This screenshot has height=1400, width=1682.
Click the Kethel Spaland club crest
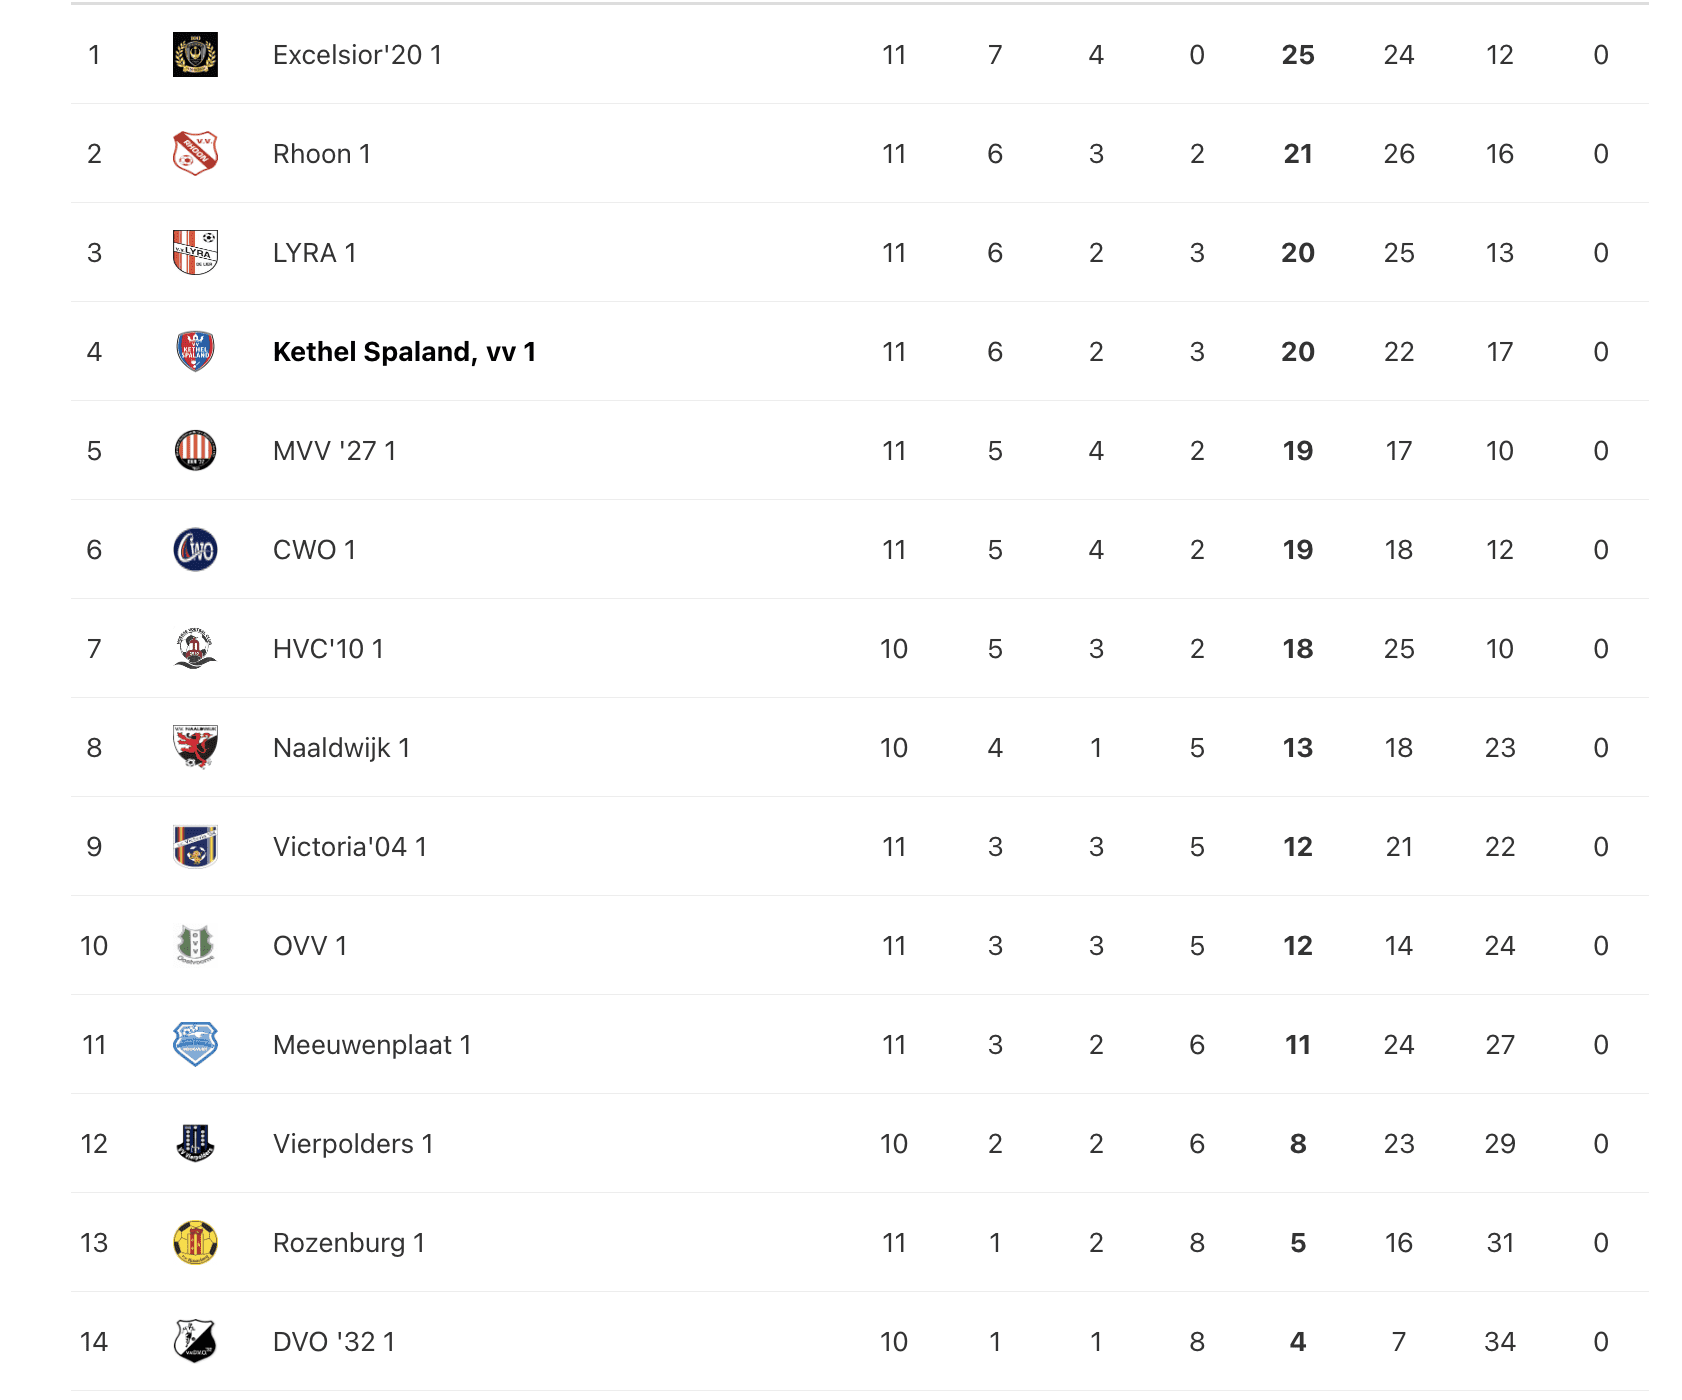tap(195, 352)
